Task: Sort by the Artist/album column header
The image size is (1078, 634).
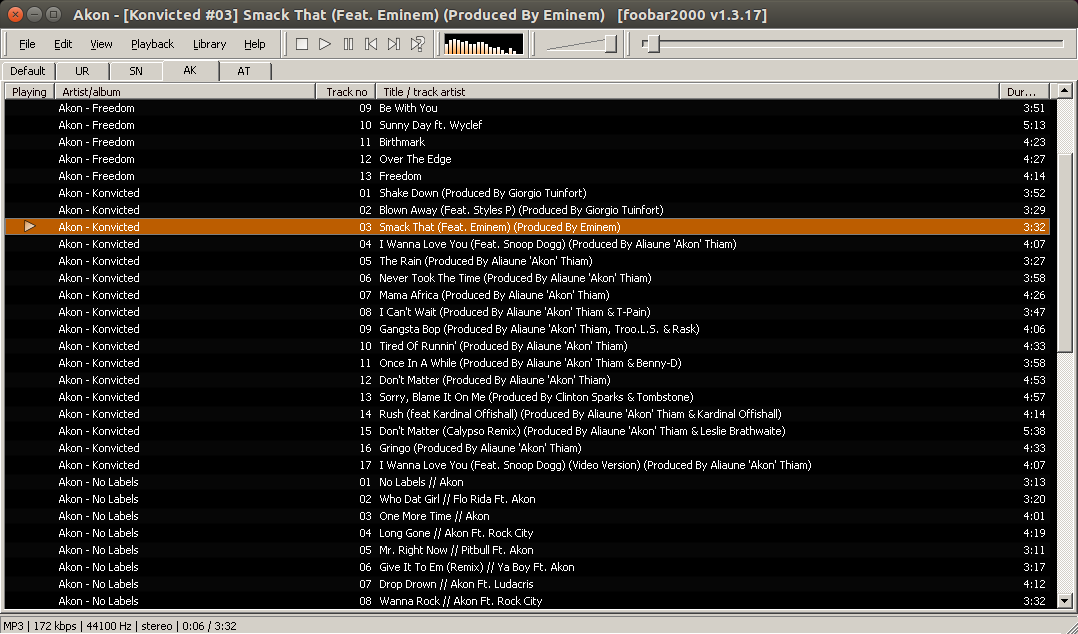Action: (x=184, y=91)
